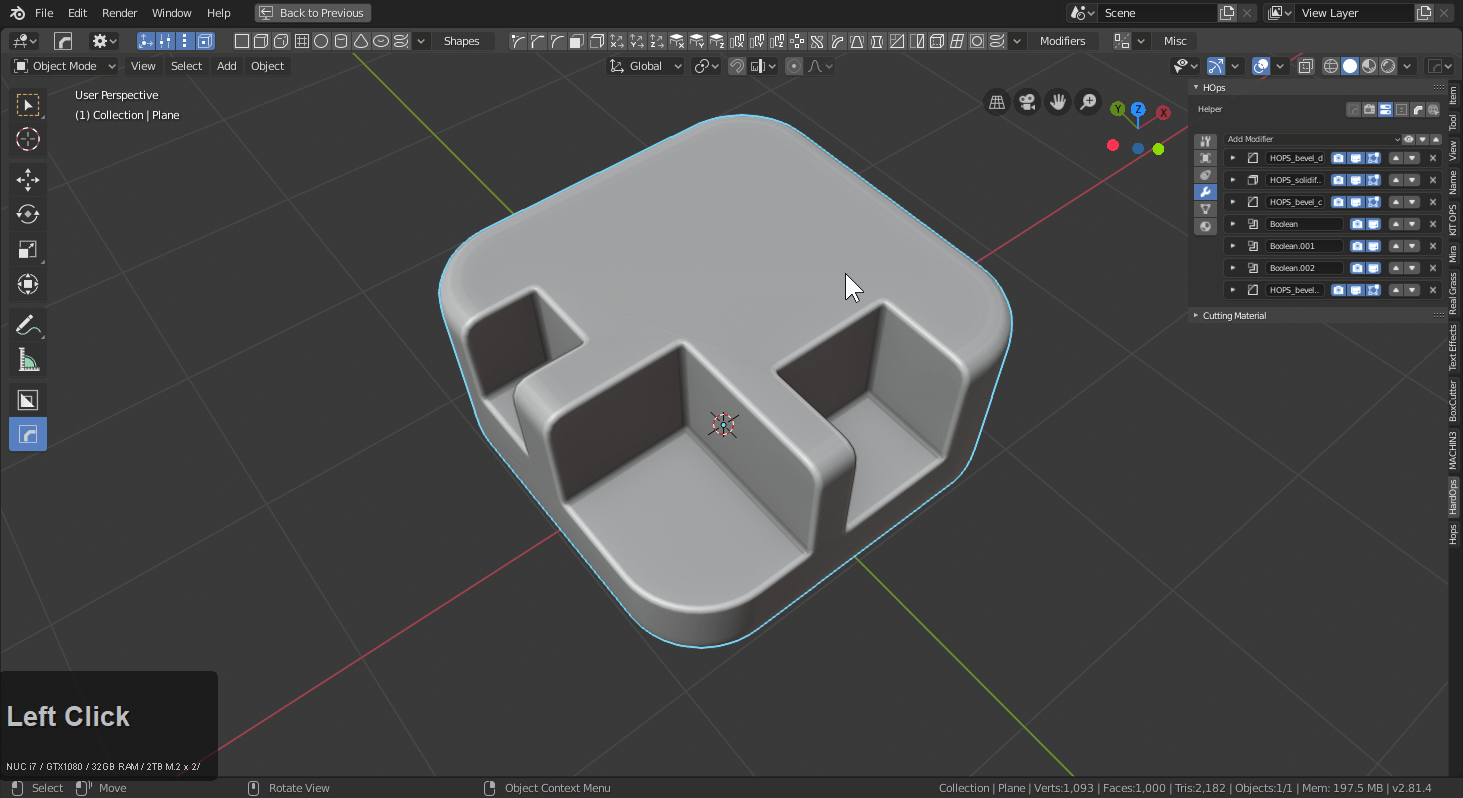
Task: Click the Modifiers button in top toolbar
Action: pos(1062,41)
